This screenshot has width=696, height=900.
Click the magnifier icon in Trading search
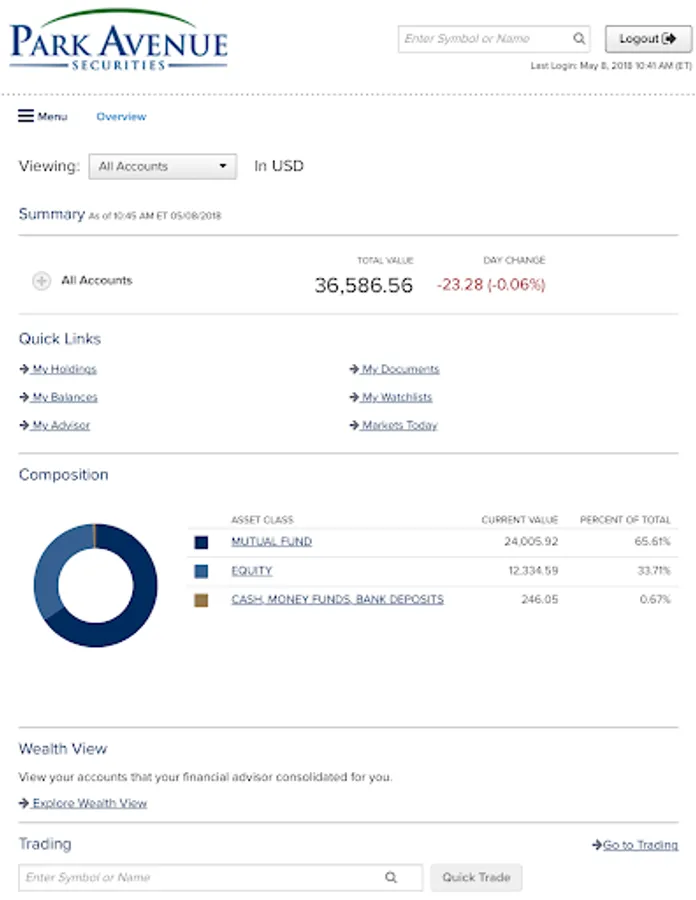(391, 878)
